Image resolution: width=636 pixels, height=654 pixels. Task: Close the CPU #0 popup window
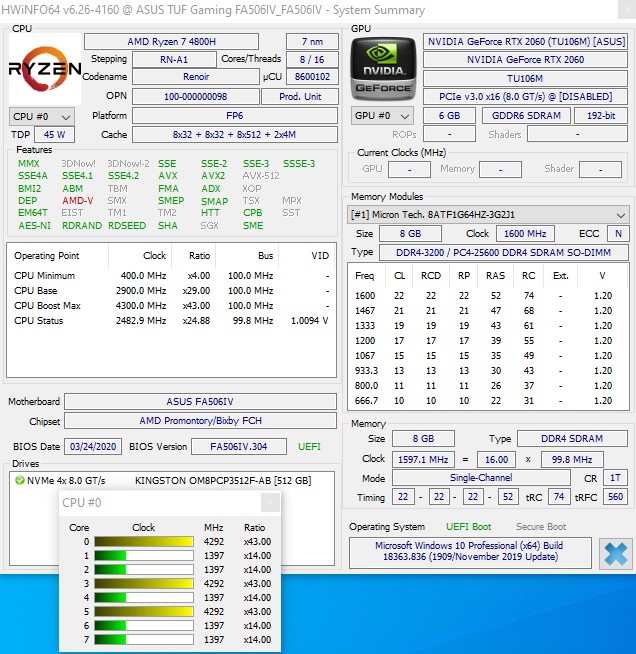pos(270,503)
